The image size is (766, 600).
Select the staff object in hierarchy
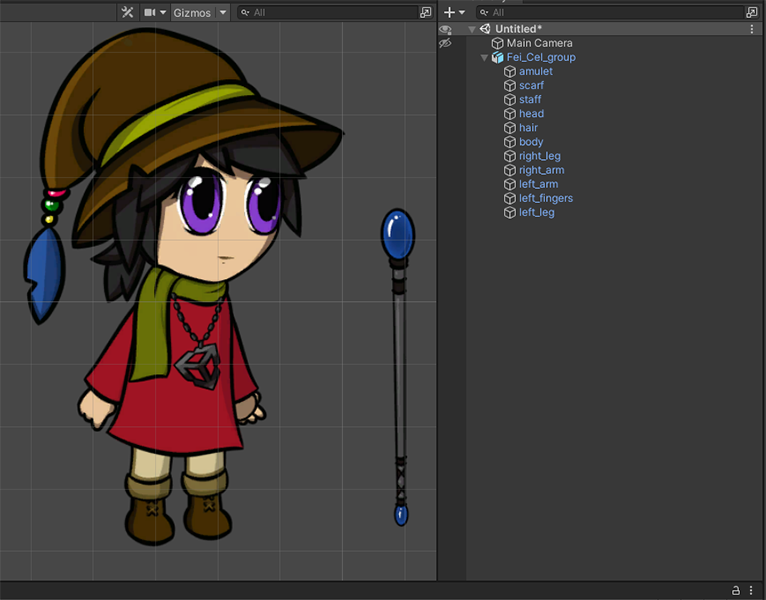tap(530, 99)
